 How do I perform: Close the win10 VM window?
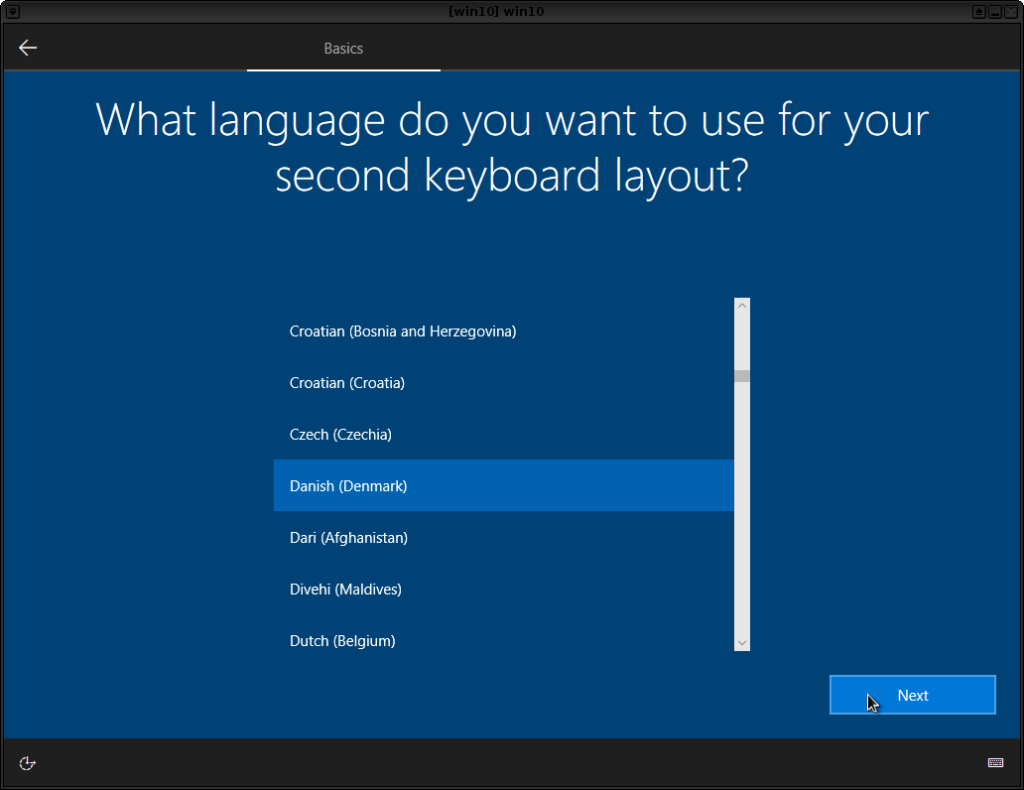(1011, 12)
